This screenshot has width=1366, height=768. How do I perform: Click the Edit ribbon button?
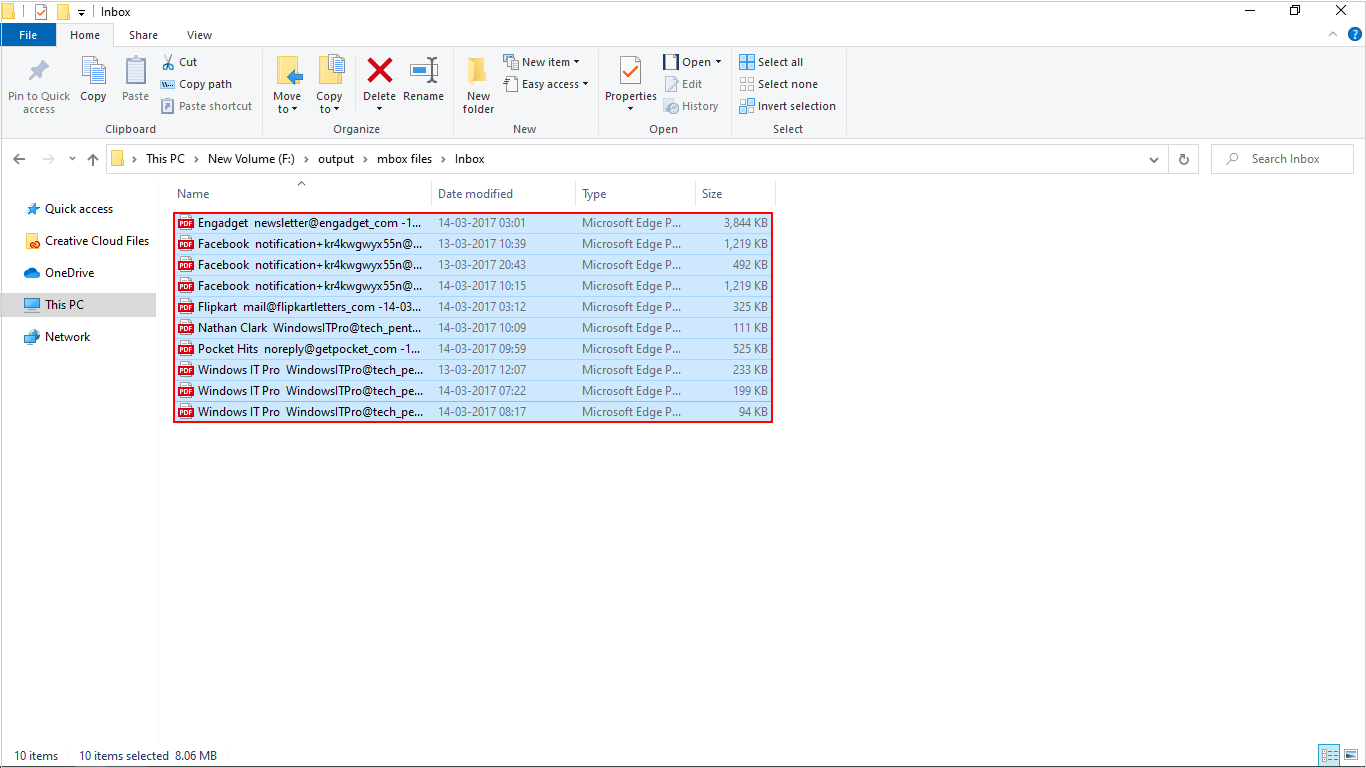tap(683, 84)
